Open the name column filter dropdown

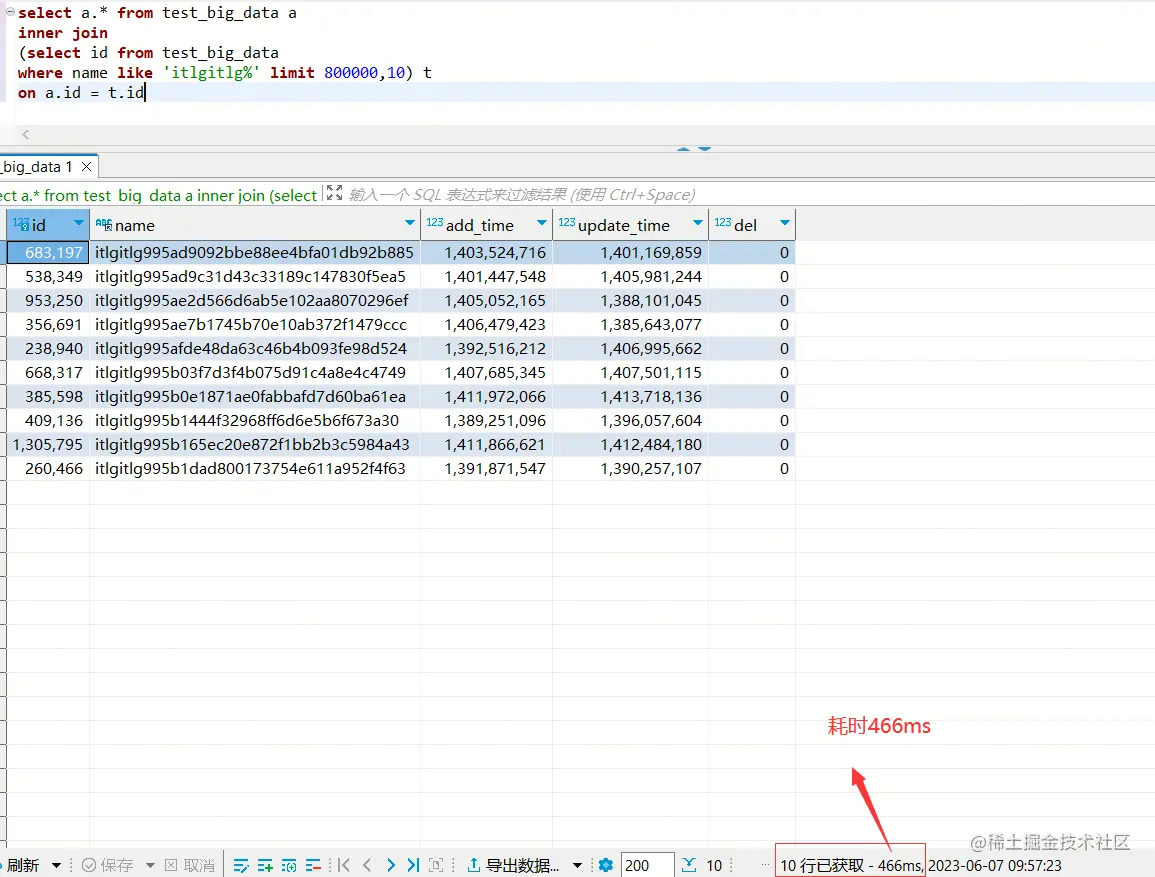(410, 223)
